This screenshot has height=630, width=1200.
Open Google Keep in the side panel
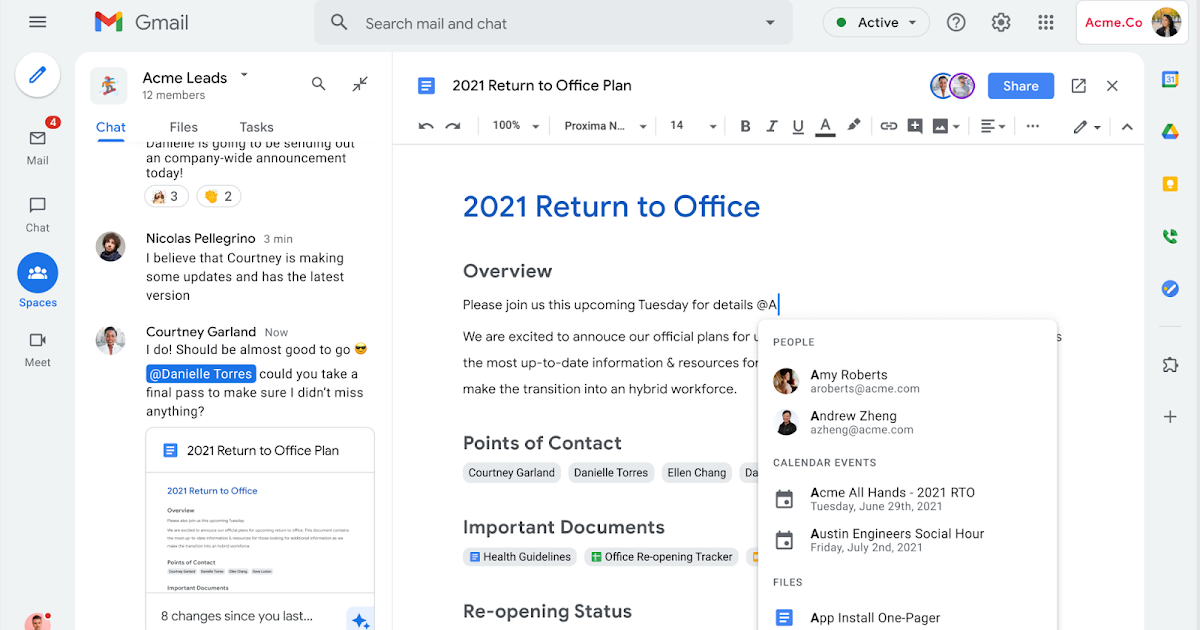(1170, 184)
